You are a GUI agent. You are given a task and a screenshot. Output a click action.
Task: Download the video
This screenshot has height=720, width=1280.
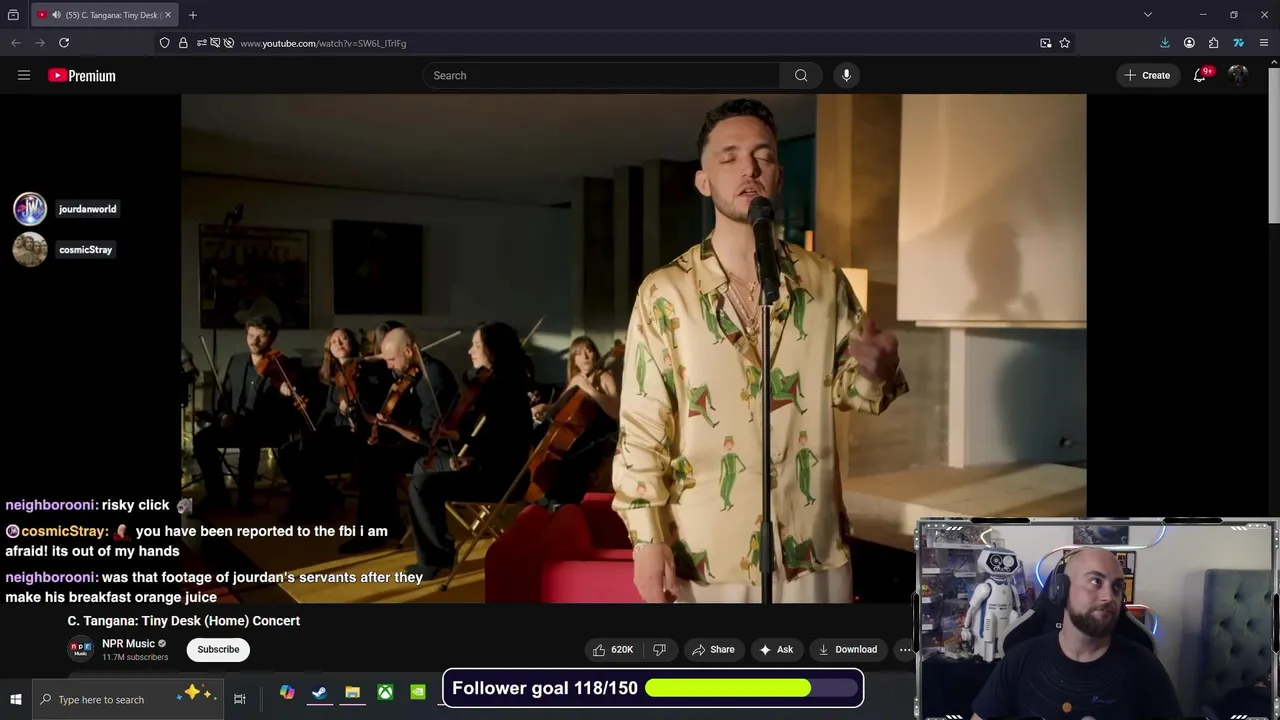click(847, 649)
